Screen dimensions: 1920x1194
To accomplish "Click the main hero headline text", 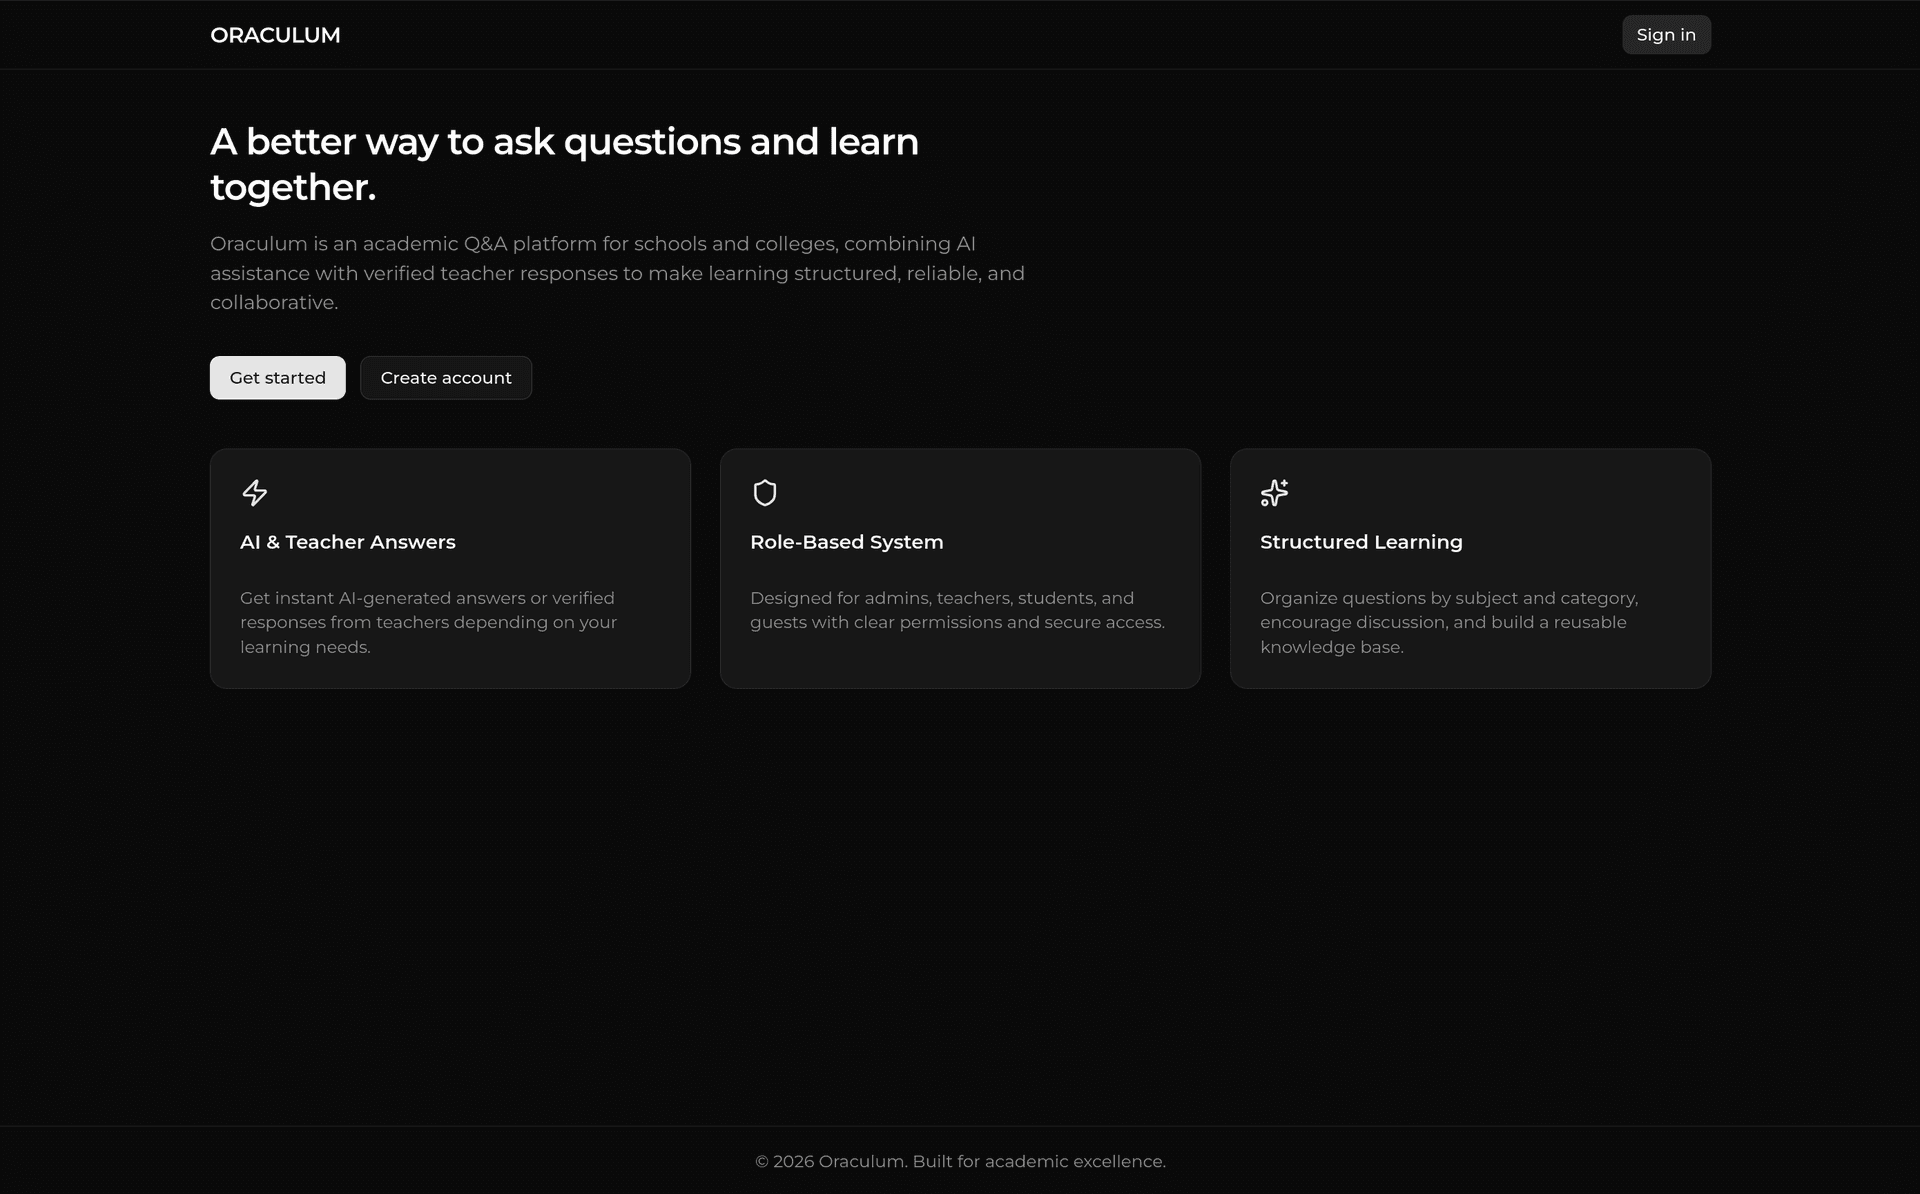I will tap(564, 143).
